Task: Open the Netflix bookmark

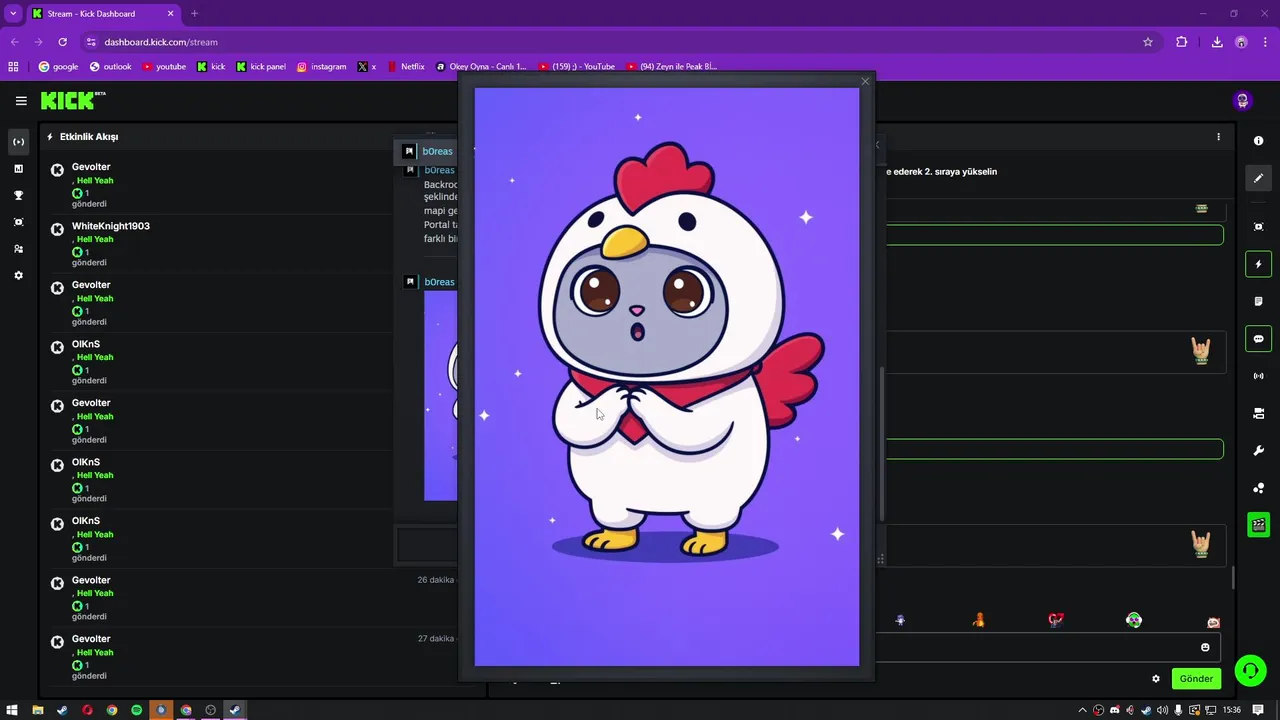Action: point(405,67)
